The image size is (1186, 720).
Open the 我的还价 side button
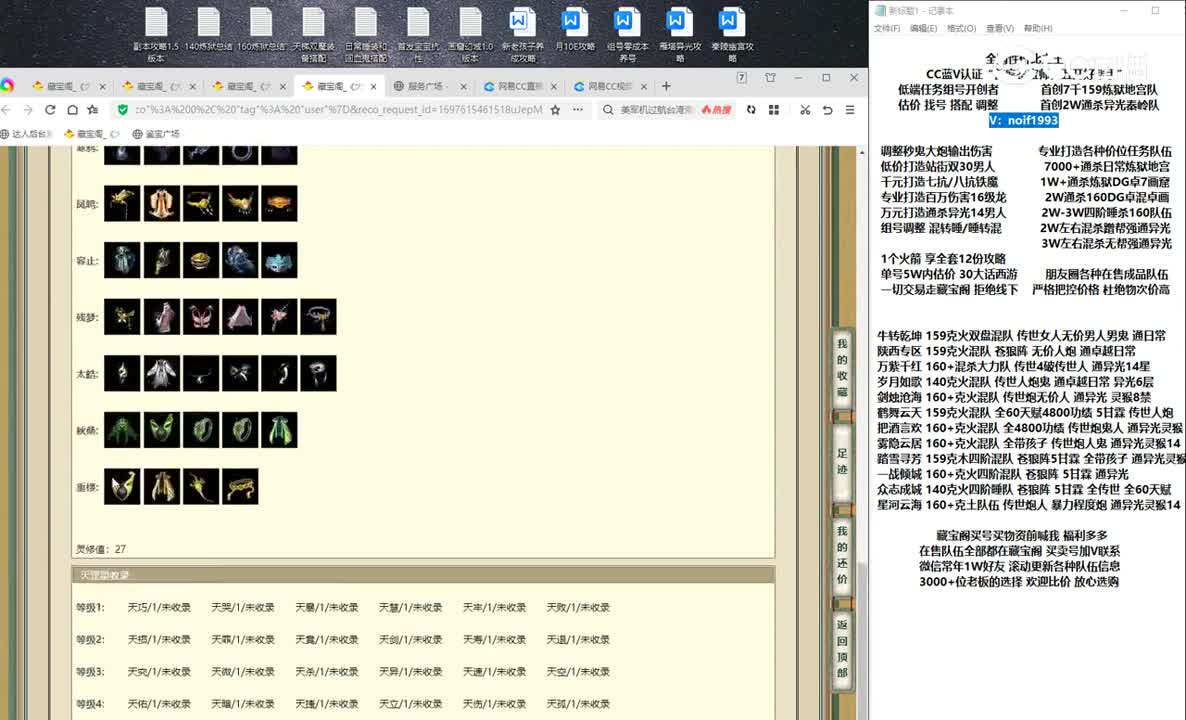[842, 555]
